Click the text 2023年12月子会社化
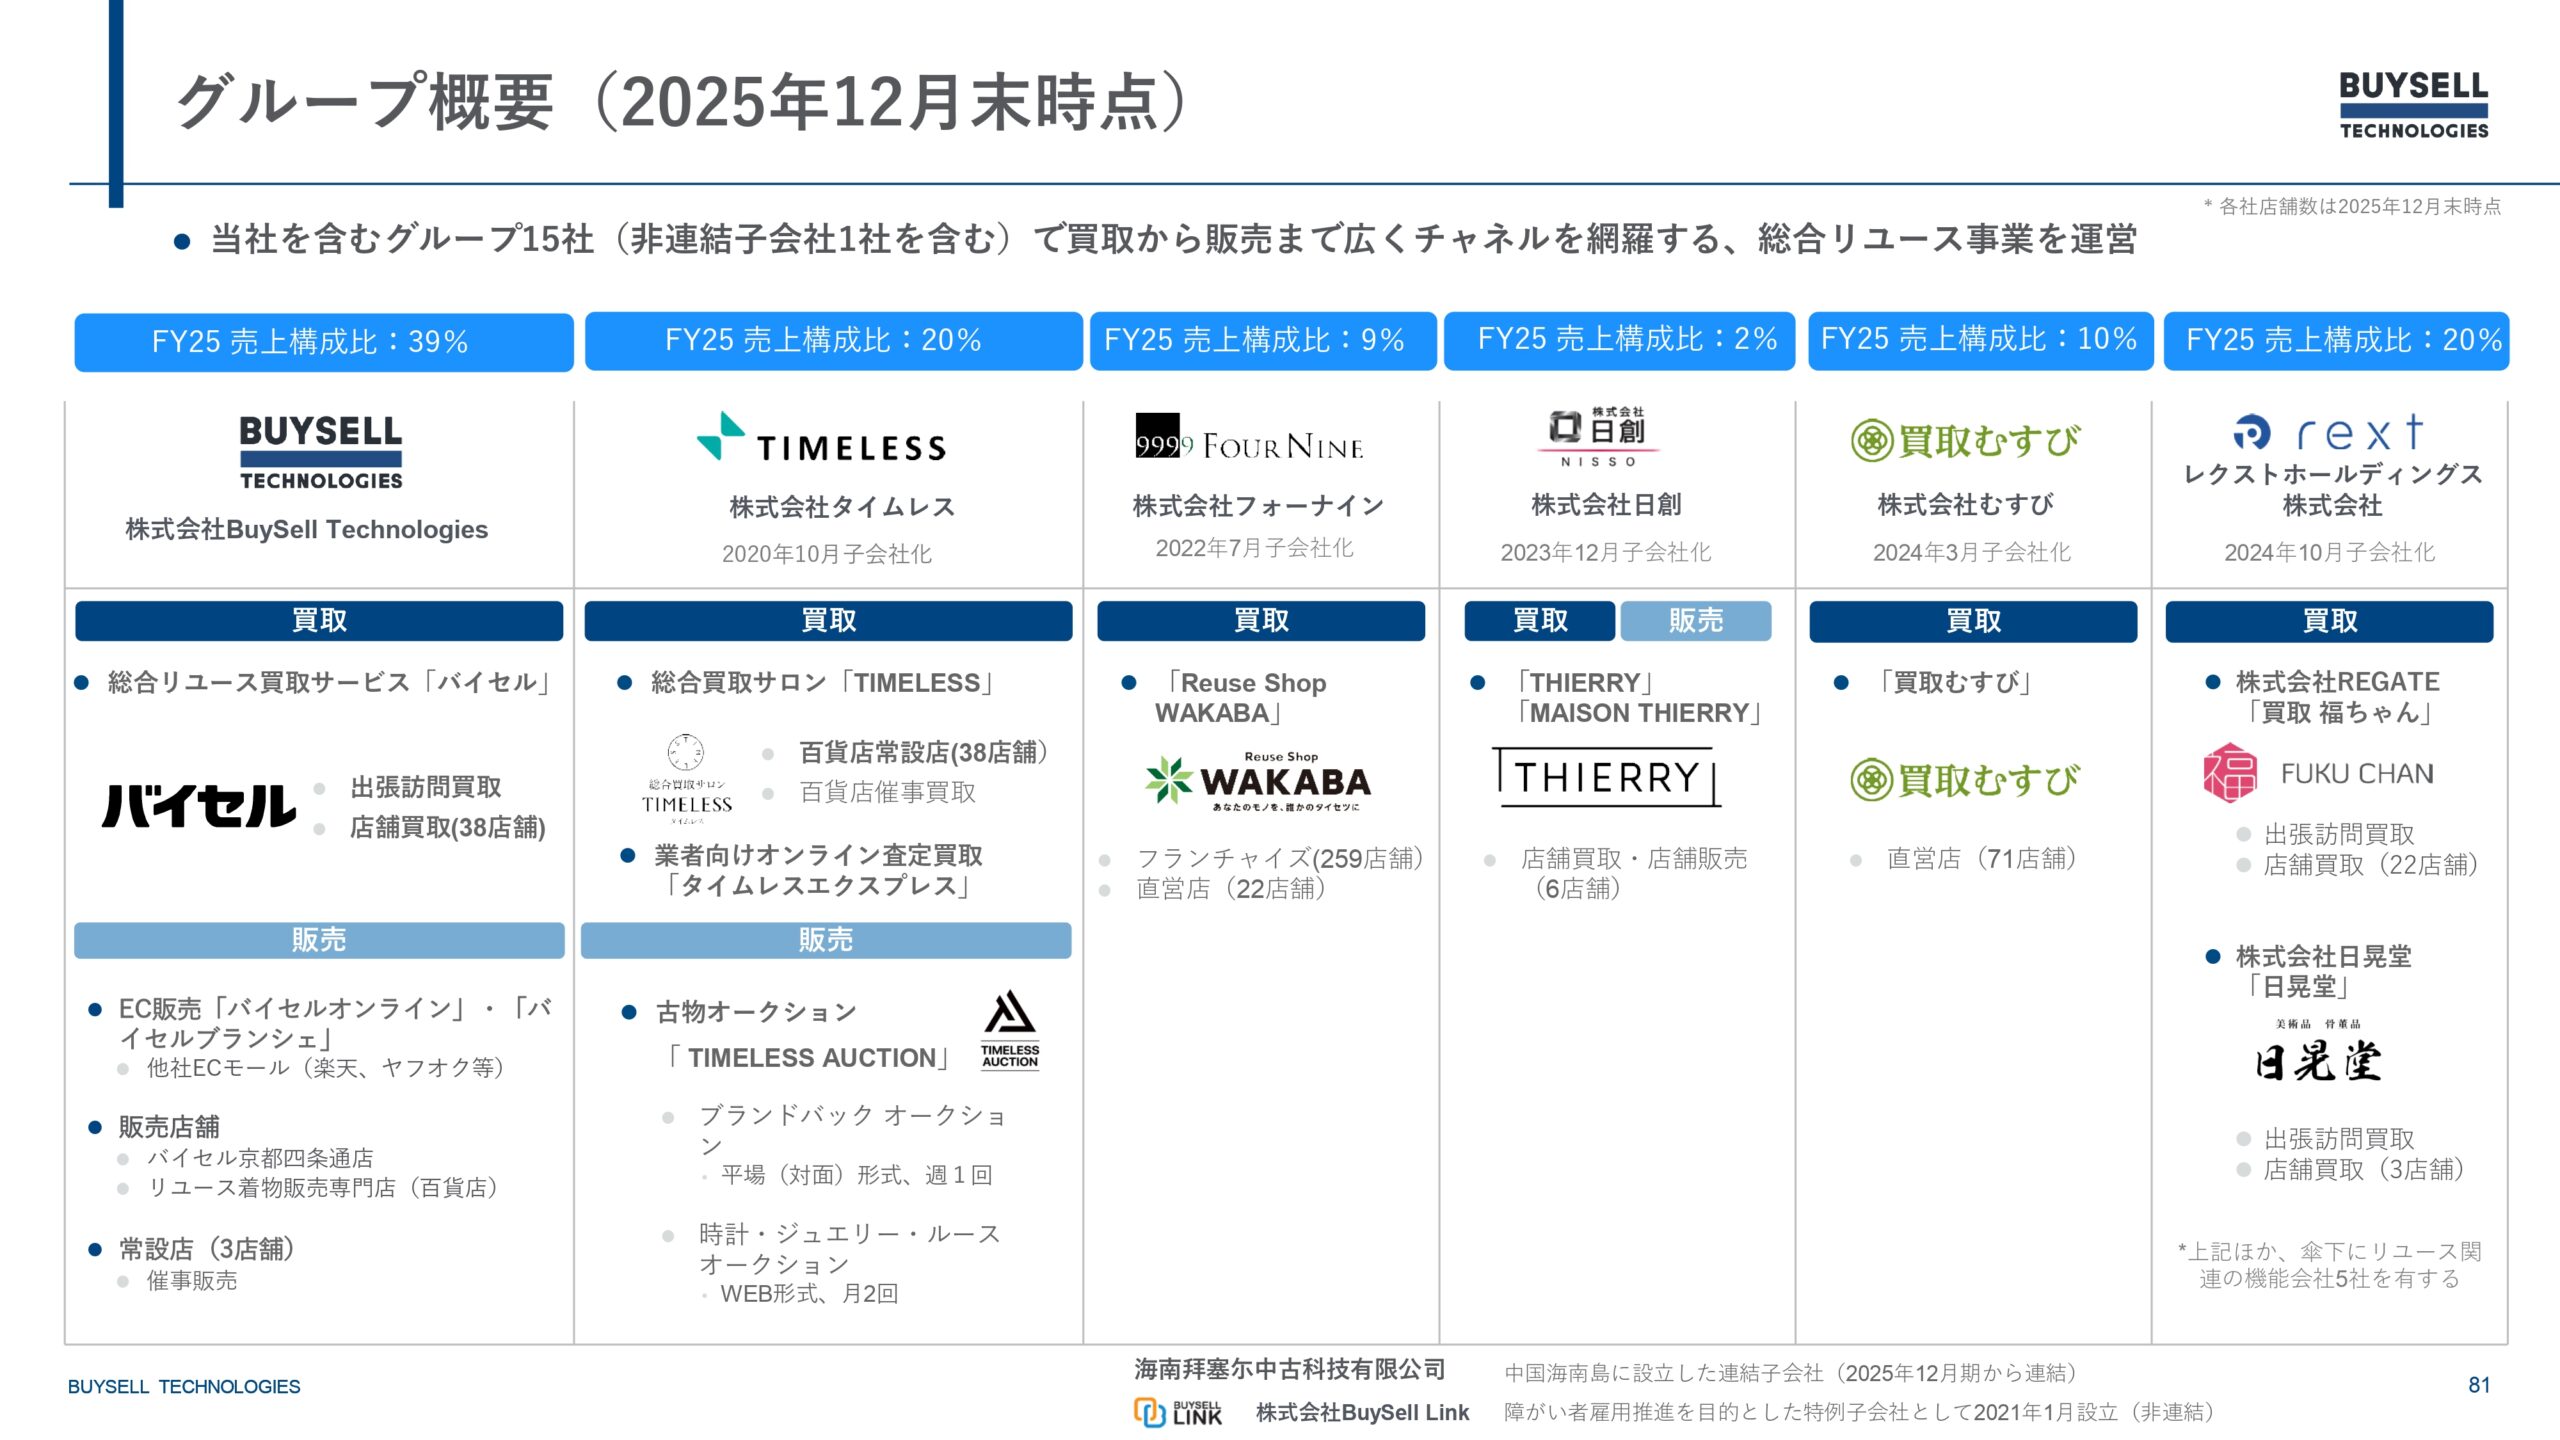Viewport: 2560px width, 1440px height. (1605, 552)
